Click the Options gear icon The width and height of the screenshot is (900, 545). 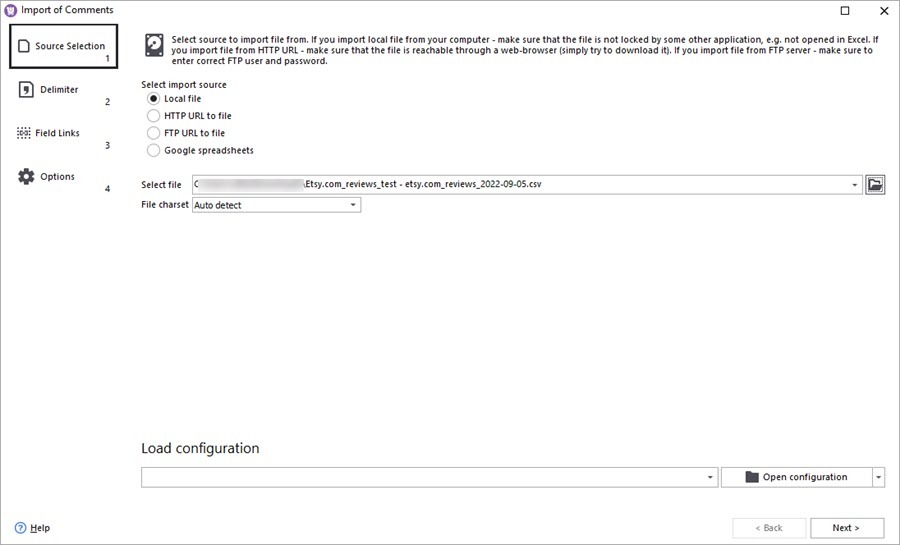point(26,177)
